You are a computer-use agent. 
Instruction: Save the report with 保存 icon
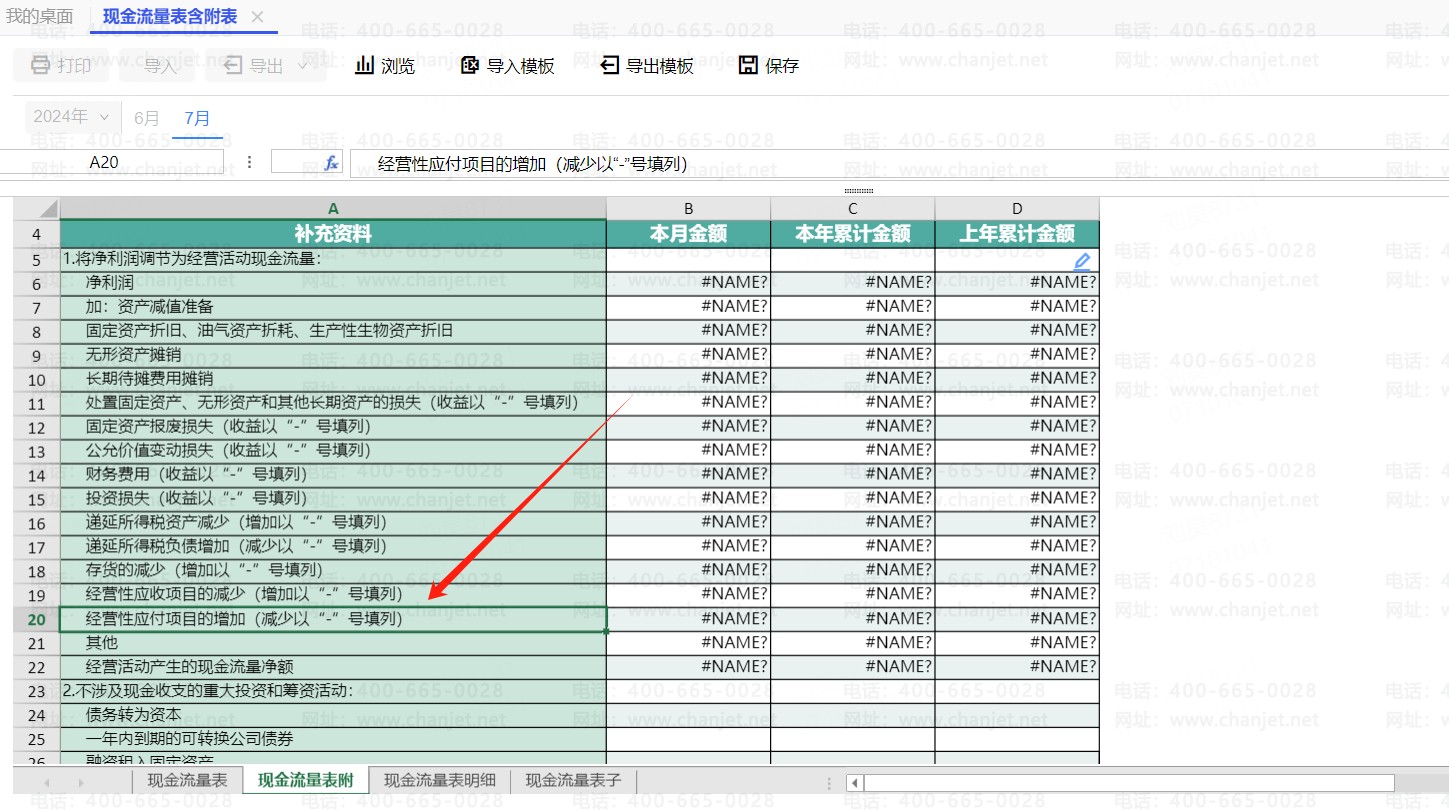[747, 66]
